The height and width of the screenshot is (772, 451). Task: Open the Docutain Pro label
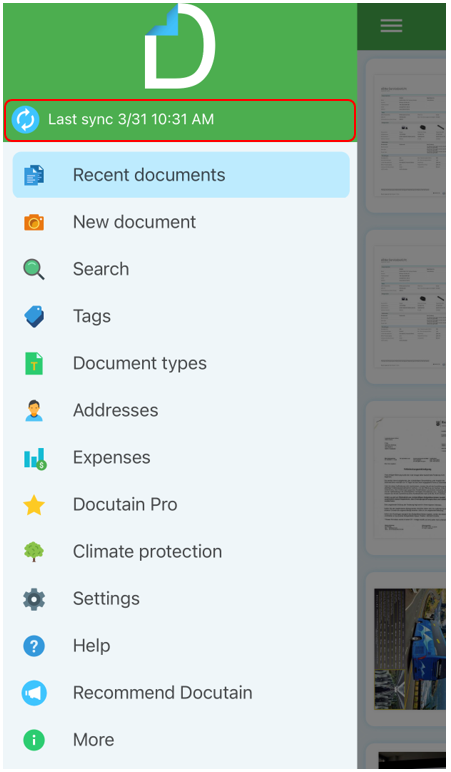(125, 505)
